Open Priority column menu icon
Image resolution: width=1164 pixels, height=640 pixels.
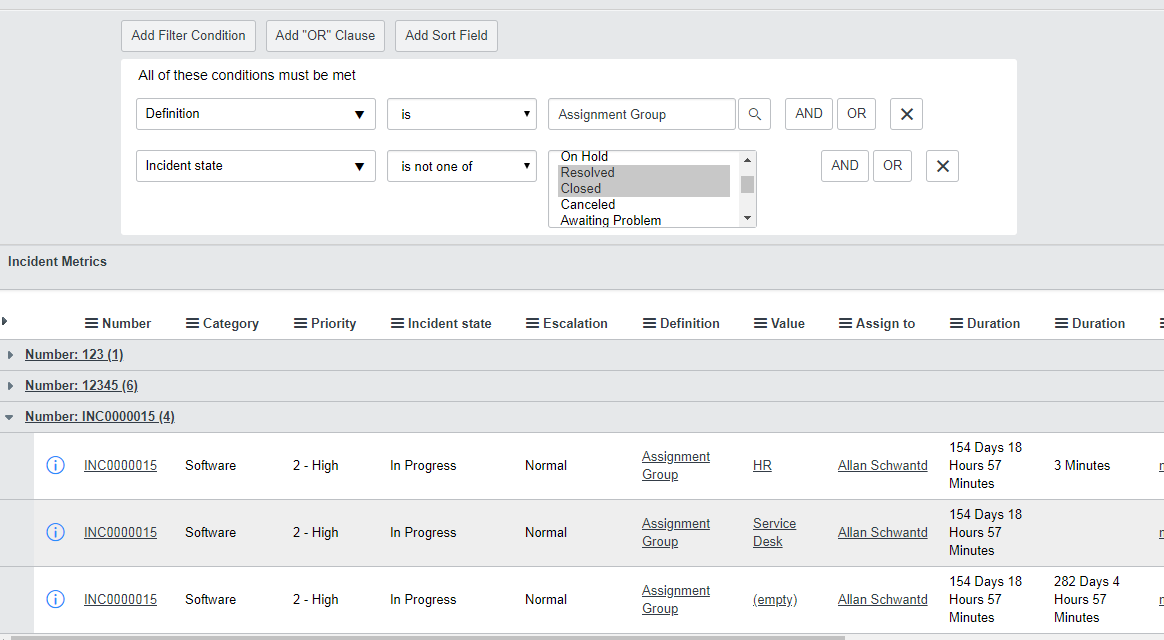click(301, 324)
